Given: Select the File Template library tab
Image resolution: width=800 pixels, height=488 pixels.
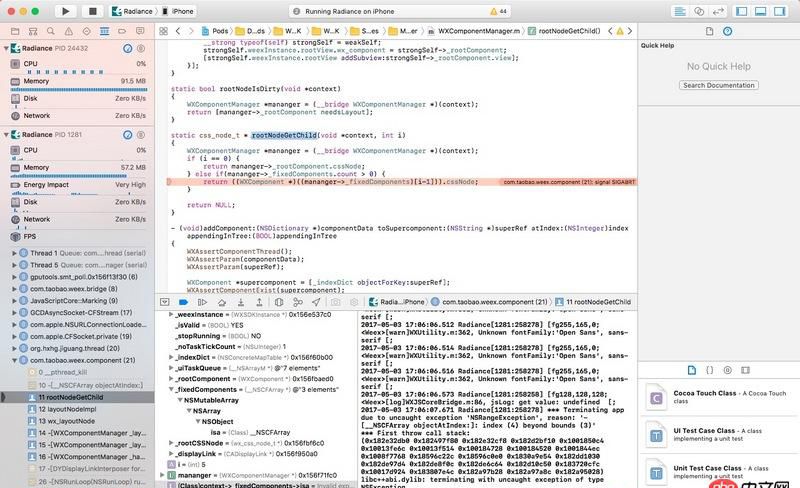Looking at the screenshot, I should (692, 370).
